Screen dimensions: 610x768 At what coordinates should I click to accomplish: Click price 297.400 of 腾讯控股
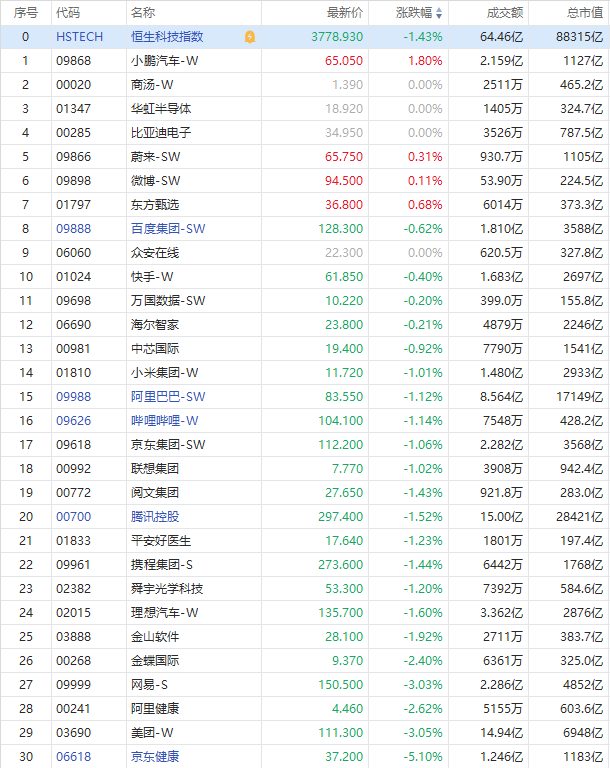tap(341, 517)
